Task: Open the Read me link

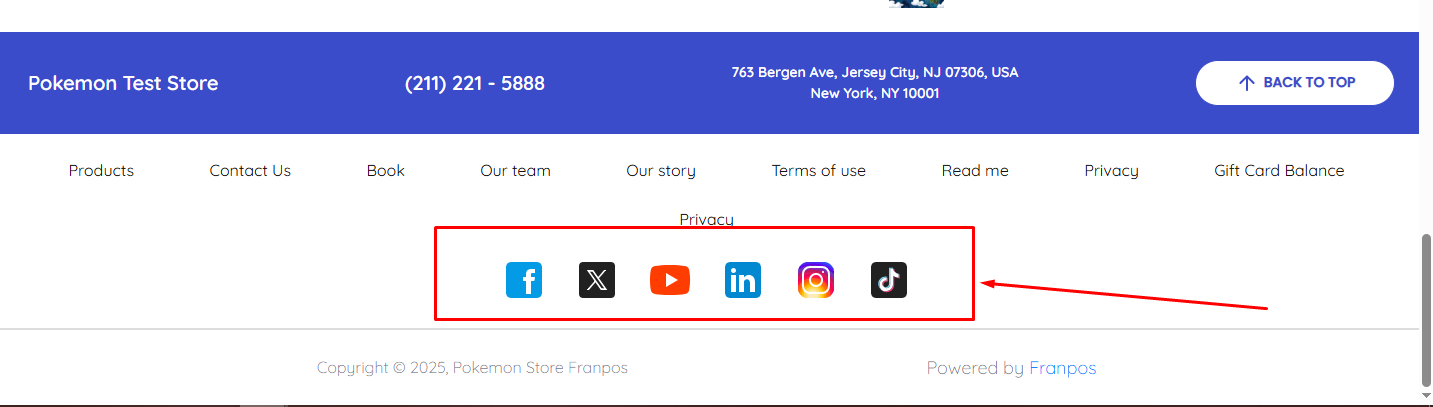Action: 975,171
